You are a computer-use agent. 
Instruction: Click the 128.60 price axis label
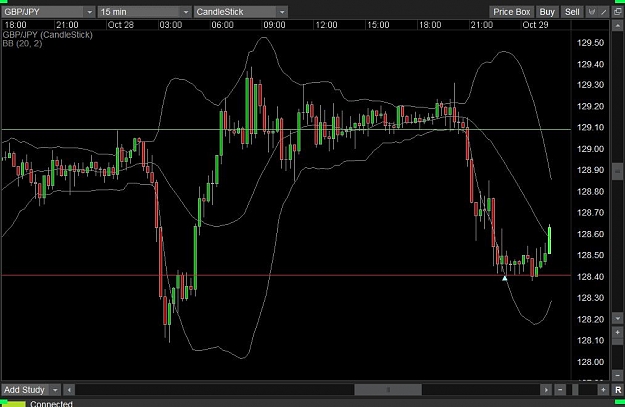pos(590,234)
